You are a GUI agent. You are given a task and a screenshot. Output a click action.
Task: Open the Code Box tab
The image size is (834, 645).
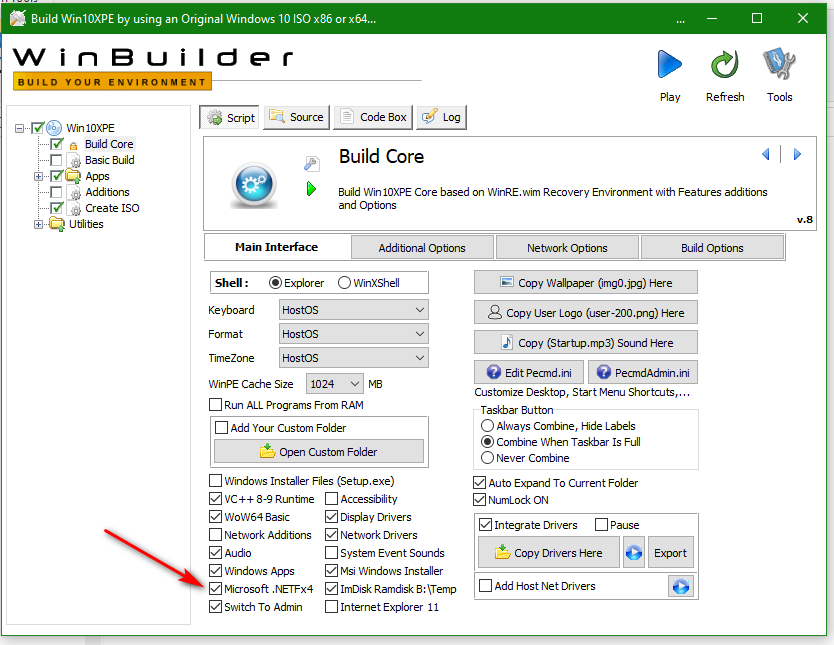click(373, 117)
